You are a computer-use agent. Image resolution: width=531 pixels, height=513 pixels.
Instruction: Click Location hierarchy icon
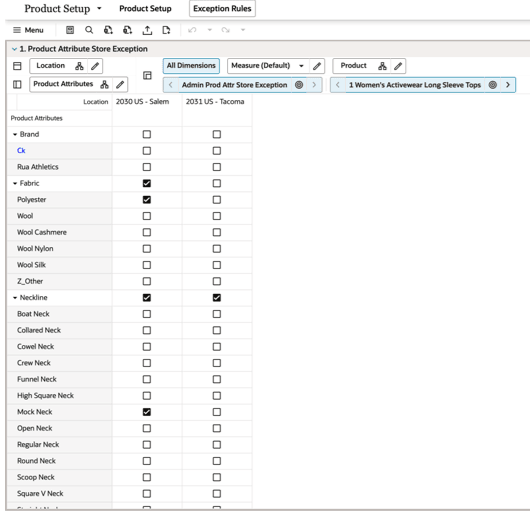[x=79, y=66]
